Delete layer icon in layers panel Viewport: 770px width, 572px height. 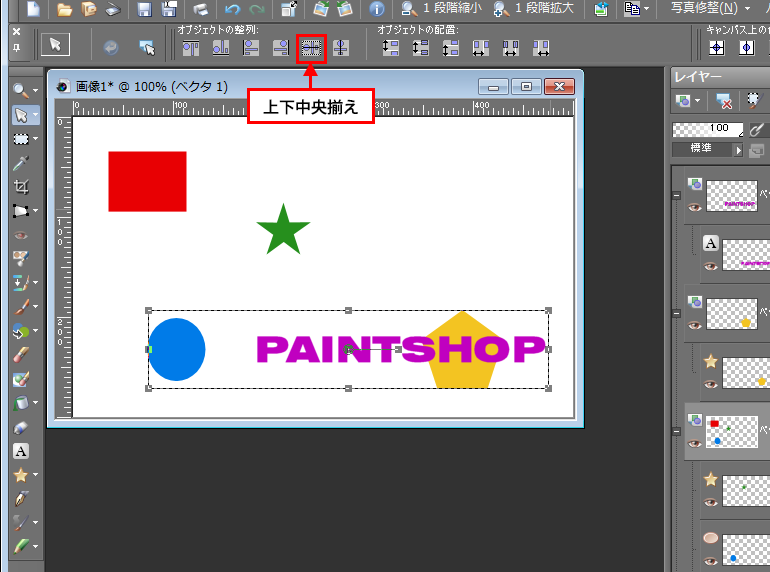tap(724, 101)
